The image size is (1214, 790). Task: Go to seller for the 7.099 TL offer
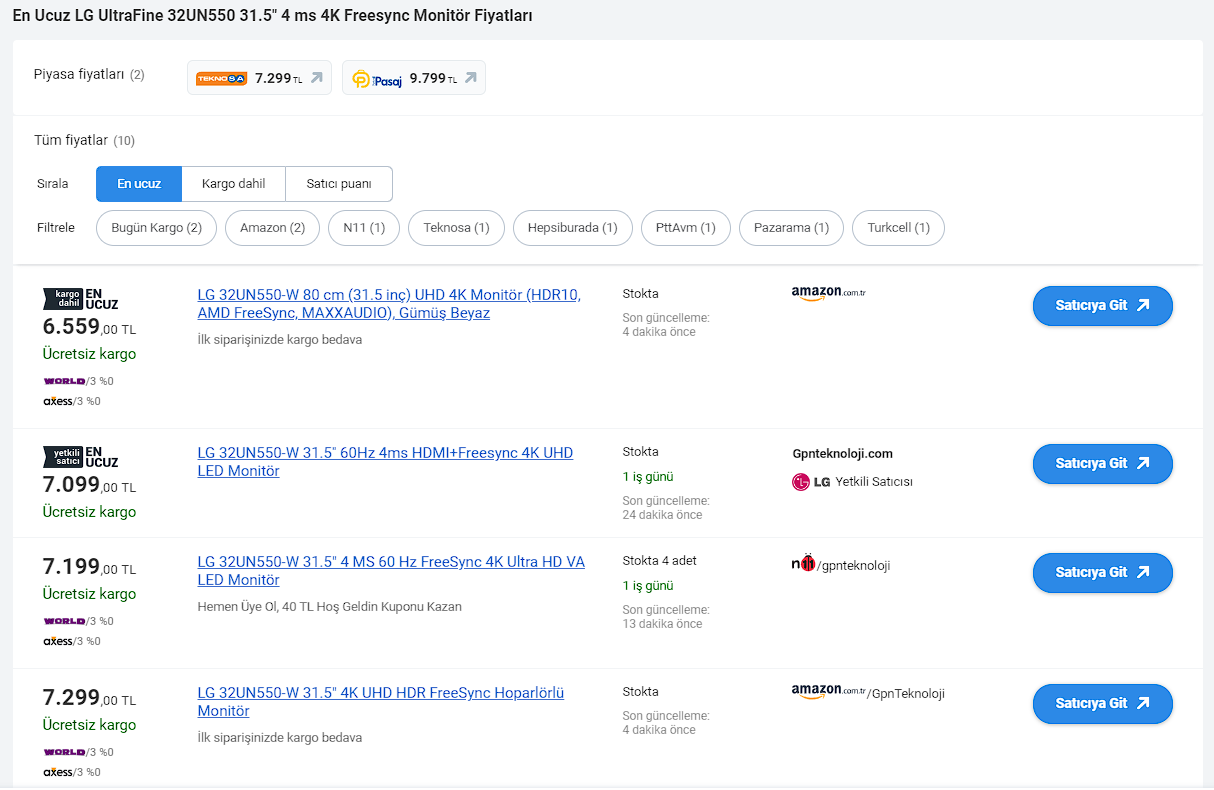click(1102, 463)
